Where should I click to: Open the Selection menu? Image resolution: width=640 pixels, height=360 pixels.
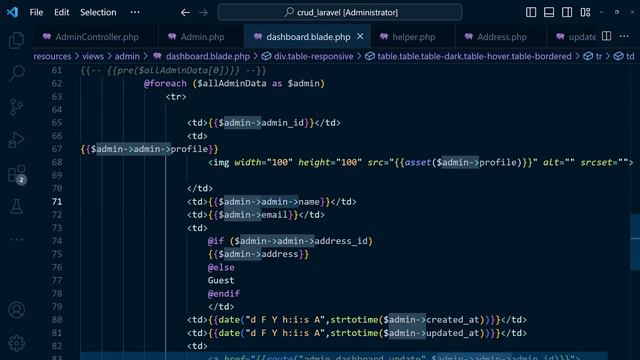click(98, 12)
